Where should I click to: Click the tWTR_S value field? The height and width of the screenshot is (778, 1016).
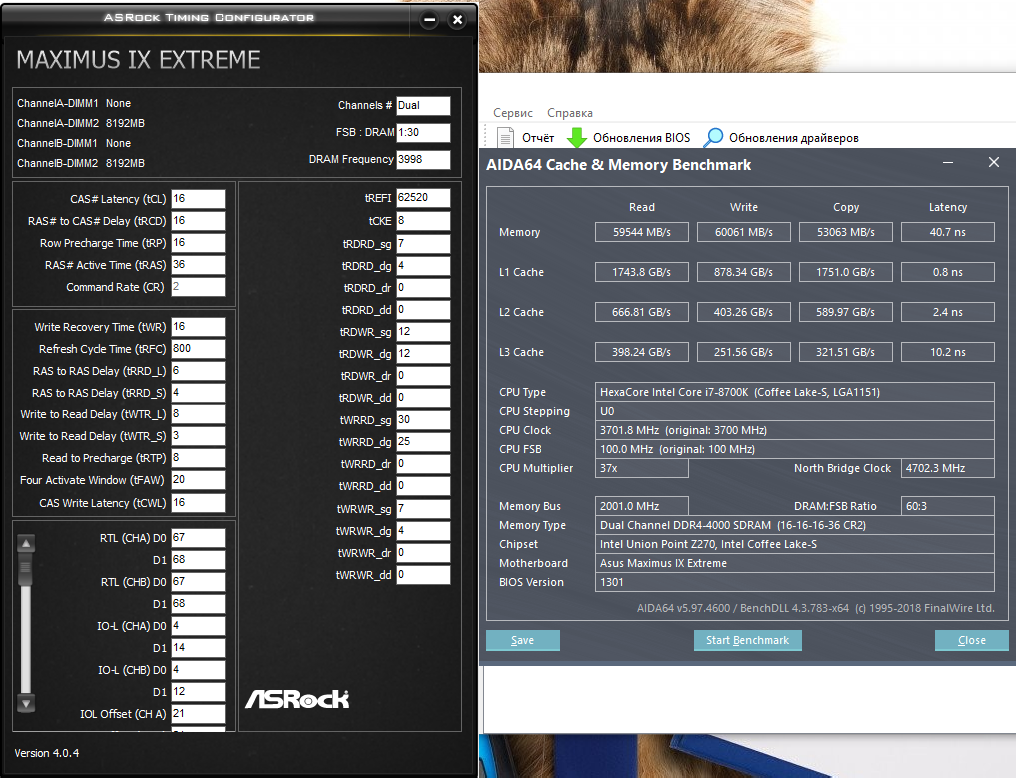click(x=198, y=436)
